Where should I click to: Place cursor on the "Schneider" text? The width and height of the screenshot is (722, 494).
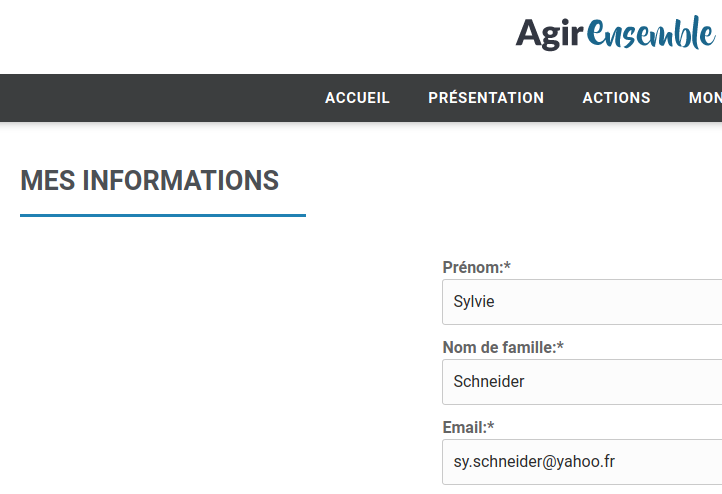tap(489, 382)
